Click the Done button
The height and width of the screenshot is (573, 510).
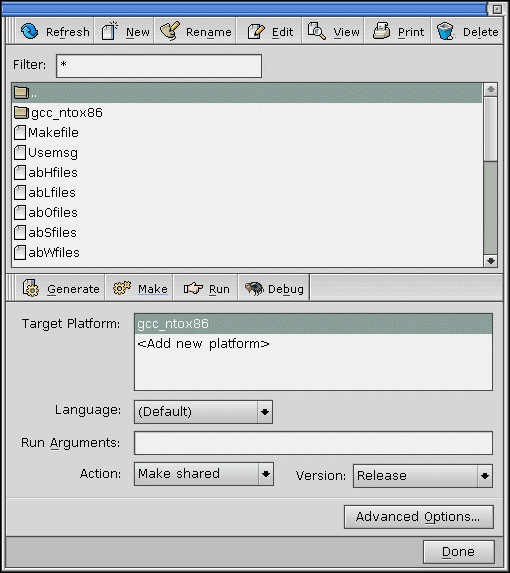(459, 551)
